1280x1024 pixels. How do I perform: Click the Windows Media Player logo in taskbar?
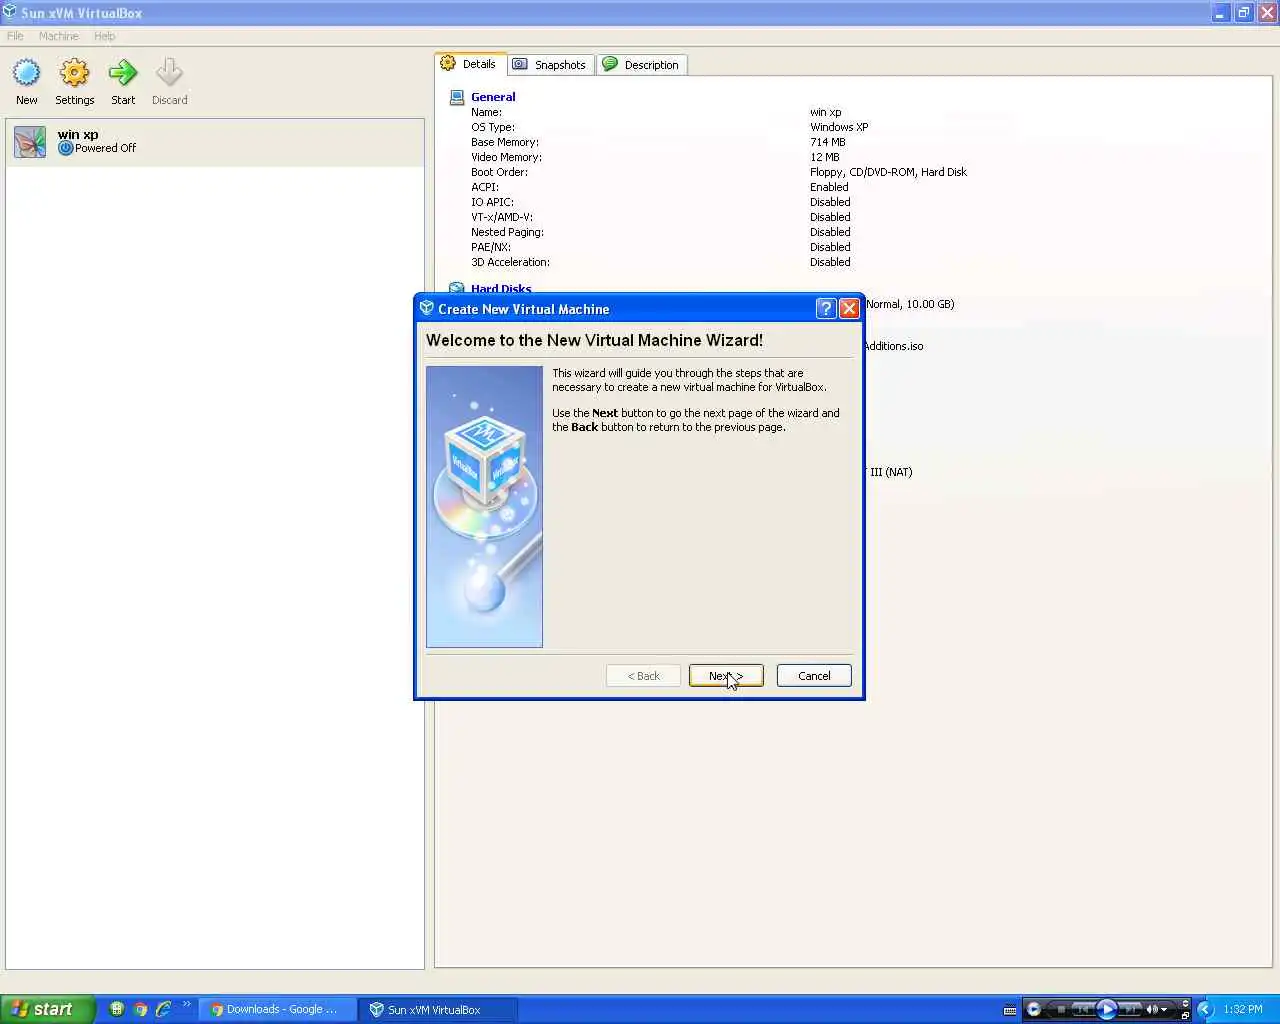coord(1034,1009)
